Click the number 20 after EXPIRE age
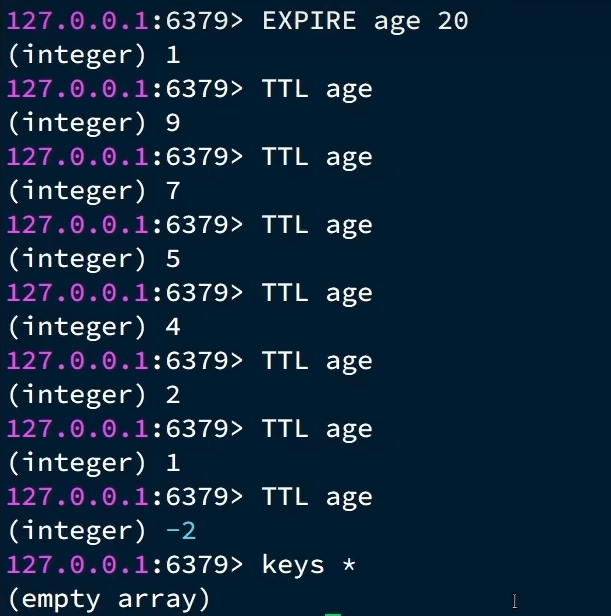Image resolution: width=611 pixels, height=616 pixels. (453, 21)
